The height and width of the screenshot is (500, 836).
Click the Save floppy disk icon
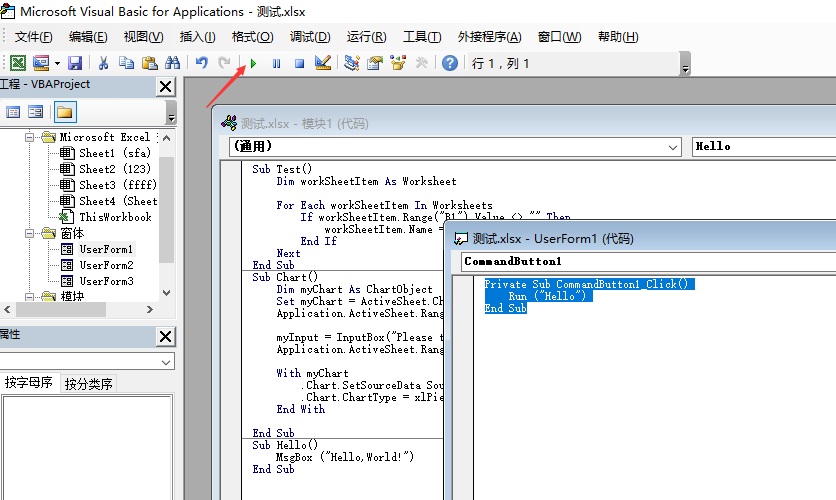click(75, 63)
